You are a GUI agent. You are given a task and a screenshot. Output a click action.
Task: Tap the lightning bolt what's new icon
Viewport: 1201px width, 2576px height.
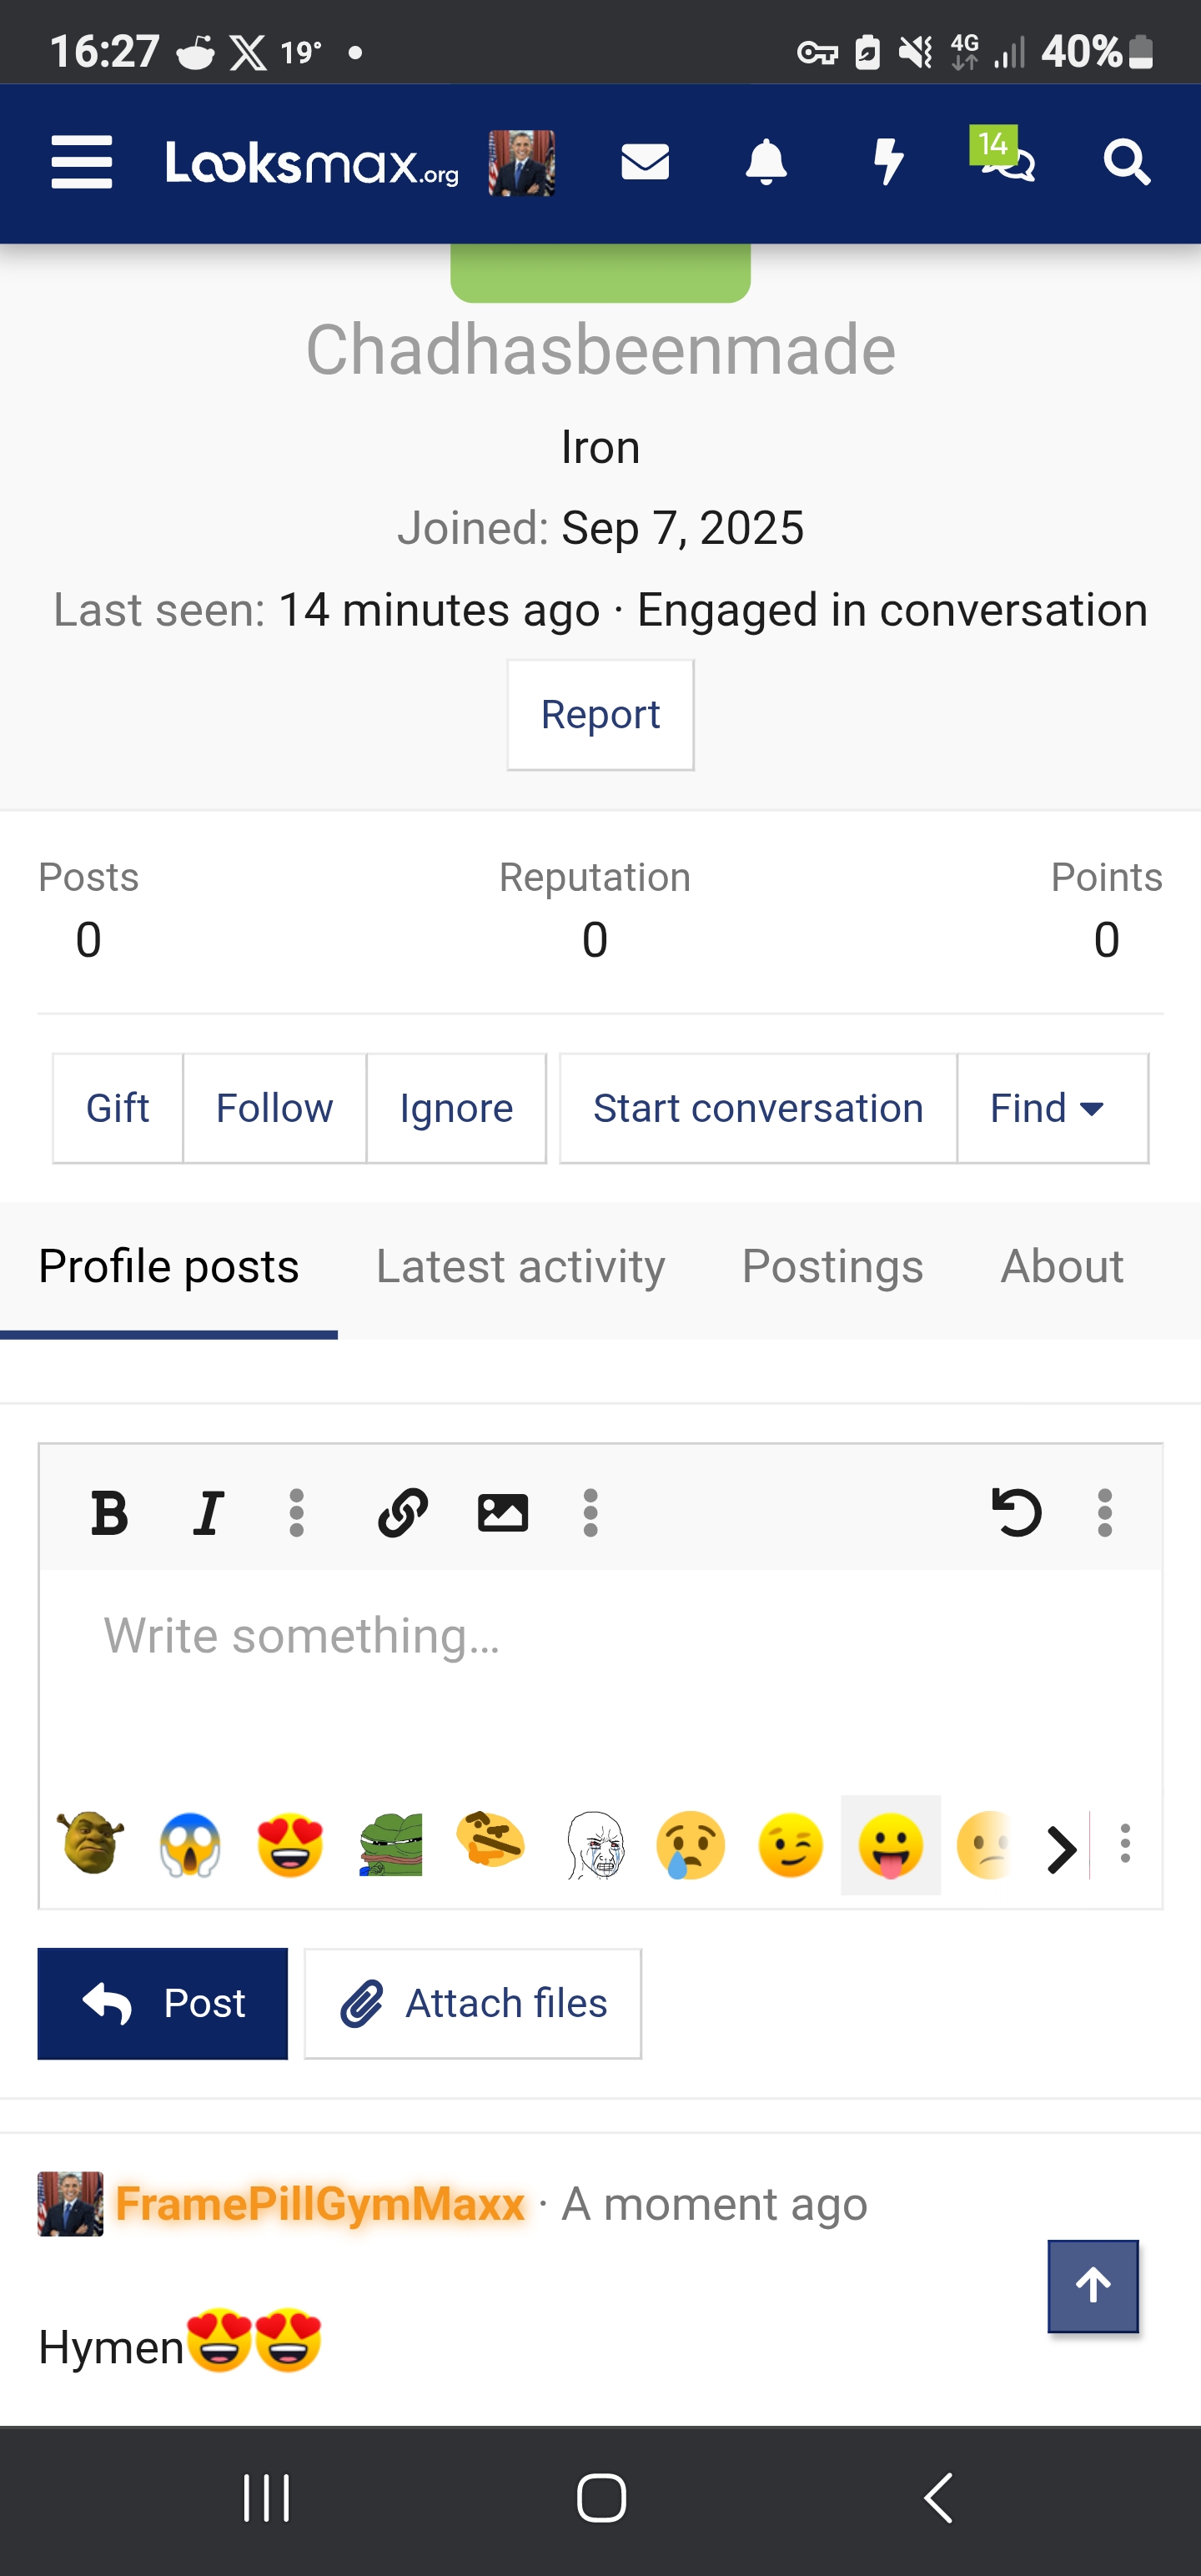coord(888,162)
